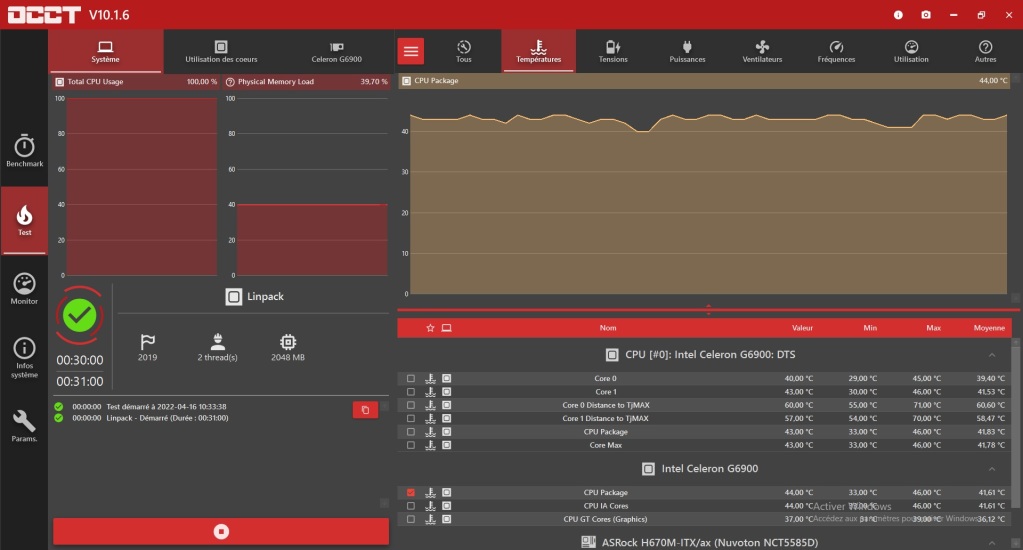The image size is (1023, 550).
Task: Stop the running test
Action: click(221, 532)
